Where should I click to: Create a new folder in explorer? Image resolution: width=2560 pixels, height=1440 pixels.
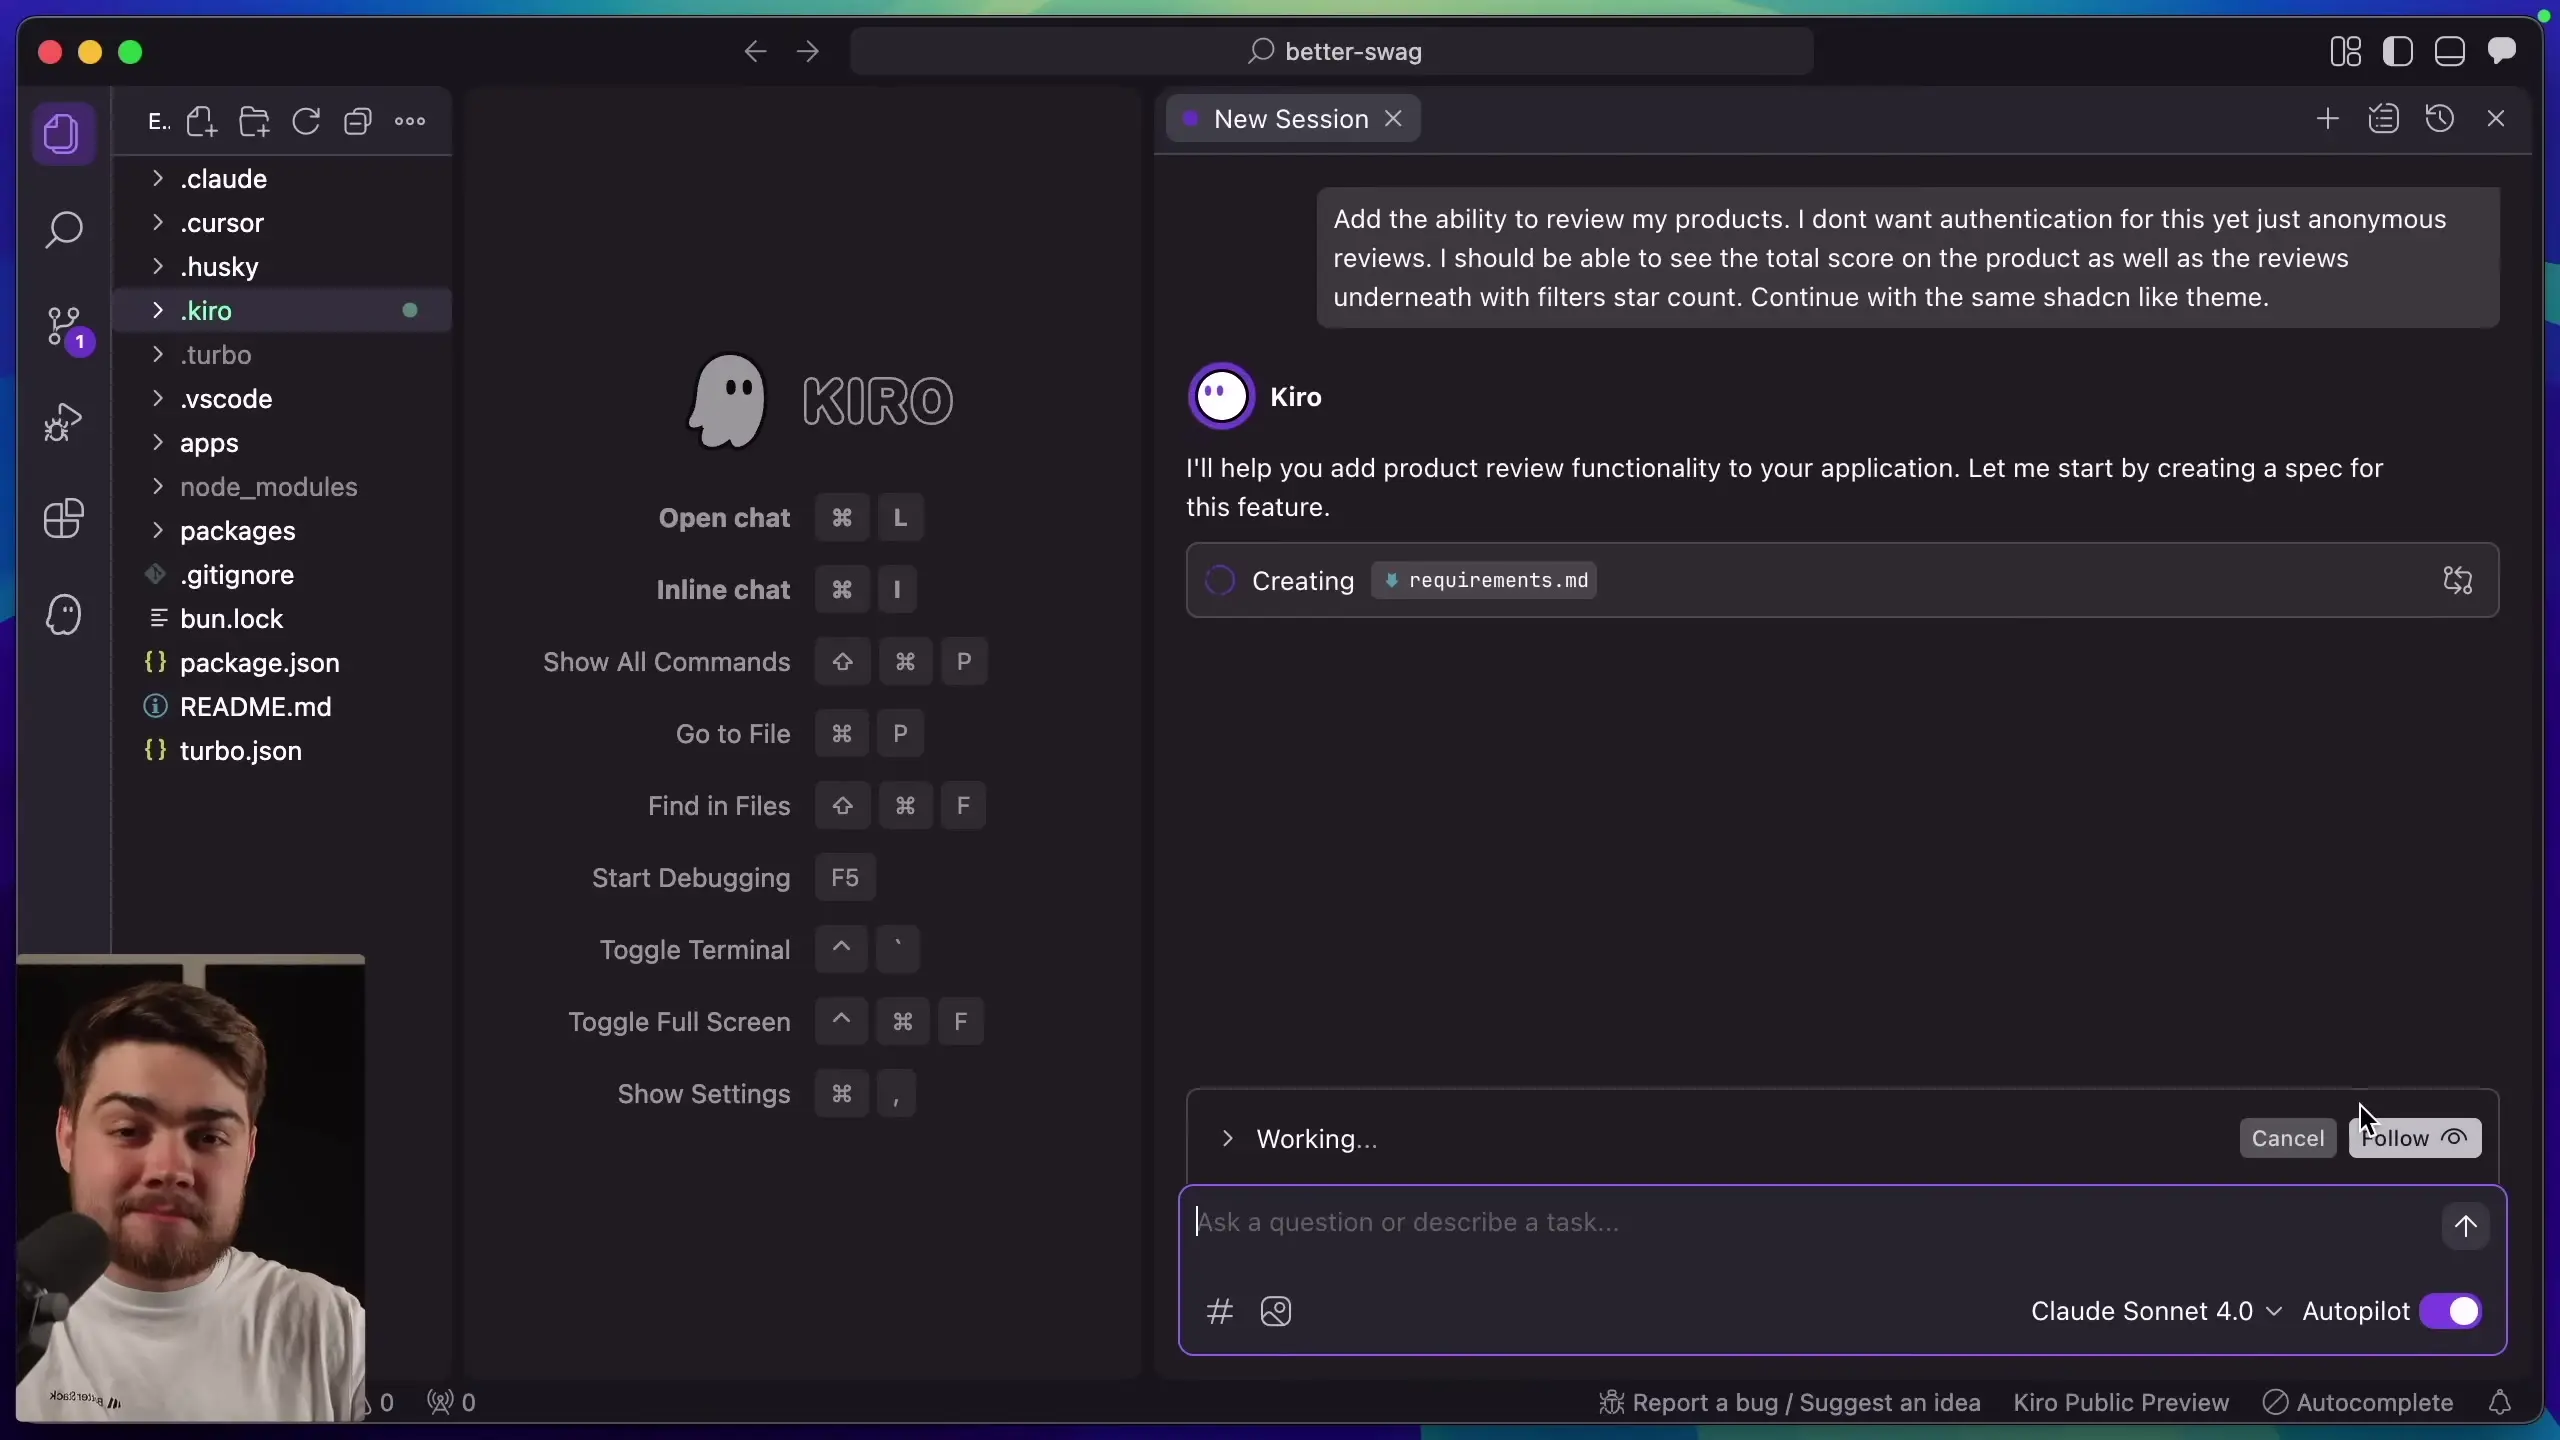pos(254,121)
